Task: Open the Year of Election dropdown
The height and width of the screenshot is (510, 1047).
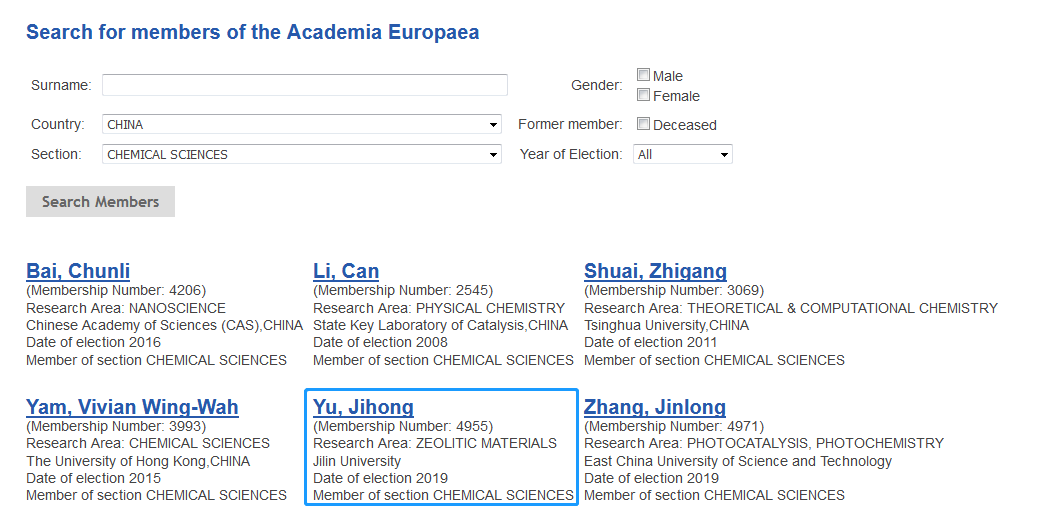Action: 682,155
